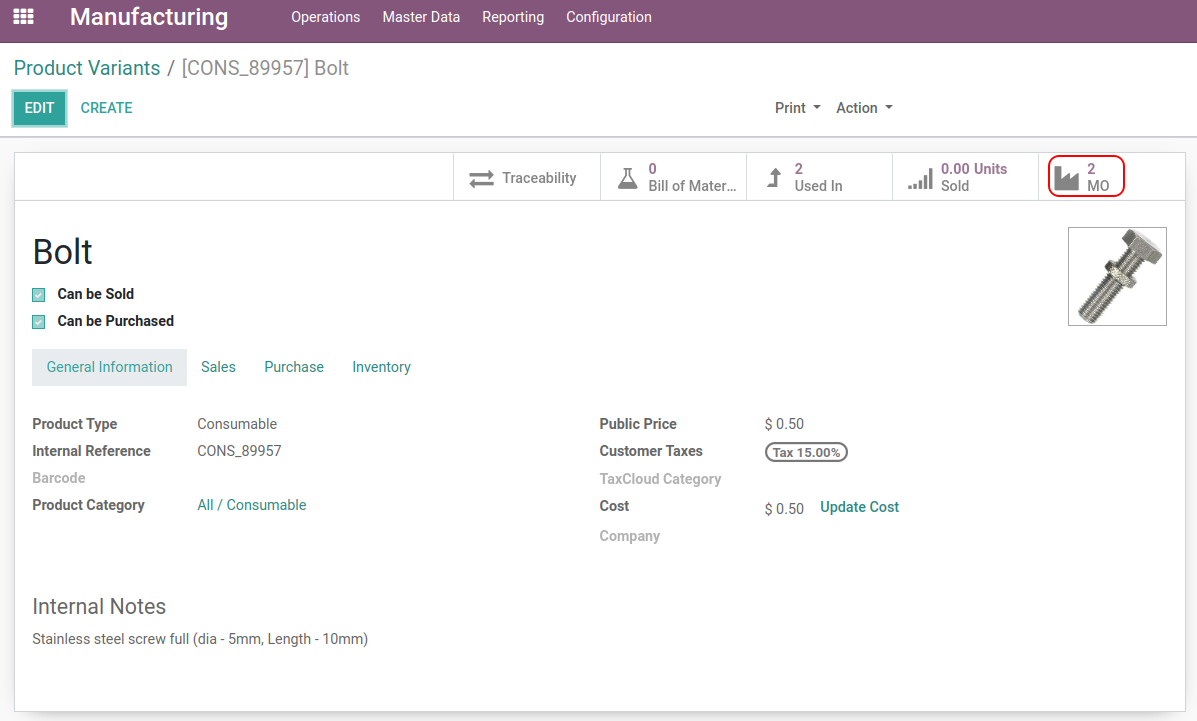Open the Reporting menu

513,17
